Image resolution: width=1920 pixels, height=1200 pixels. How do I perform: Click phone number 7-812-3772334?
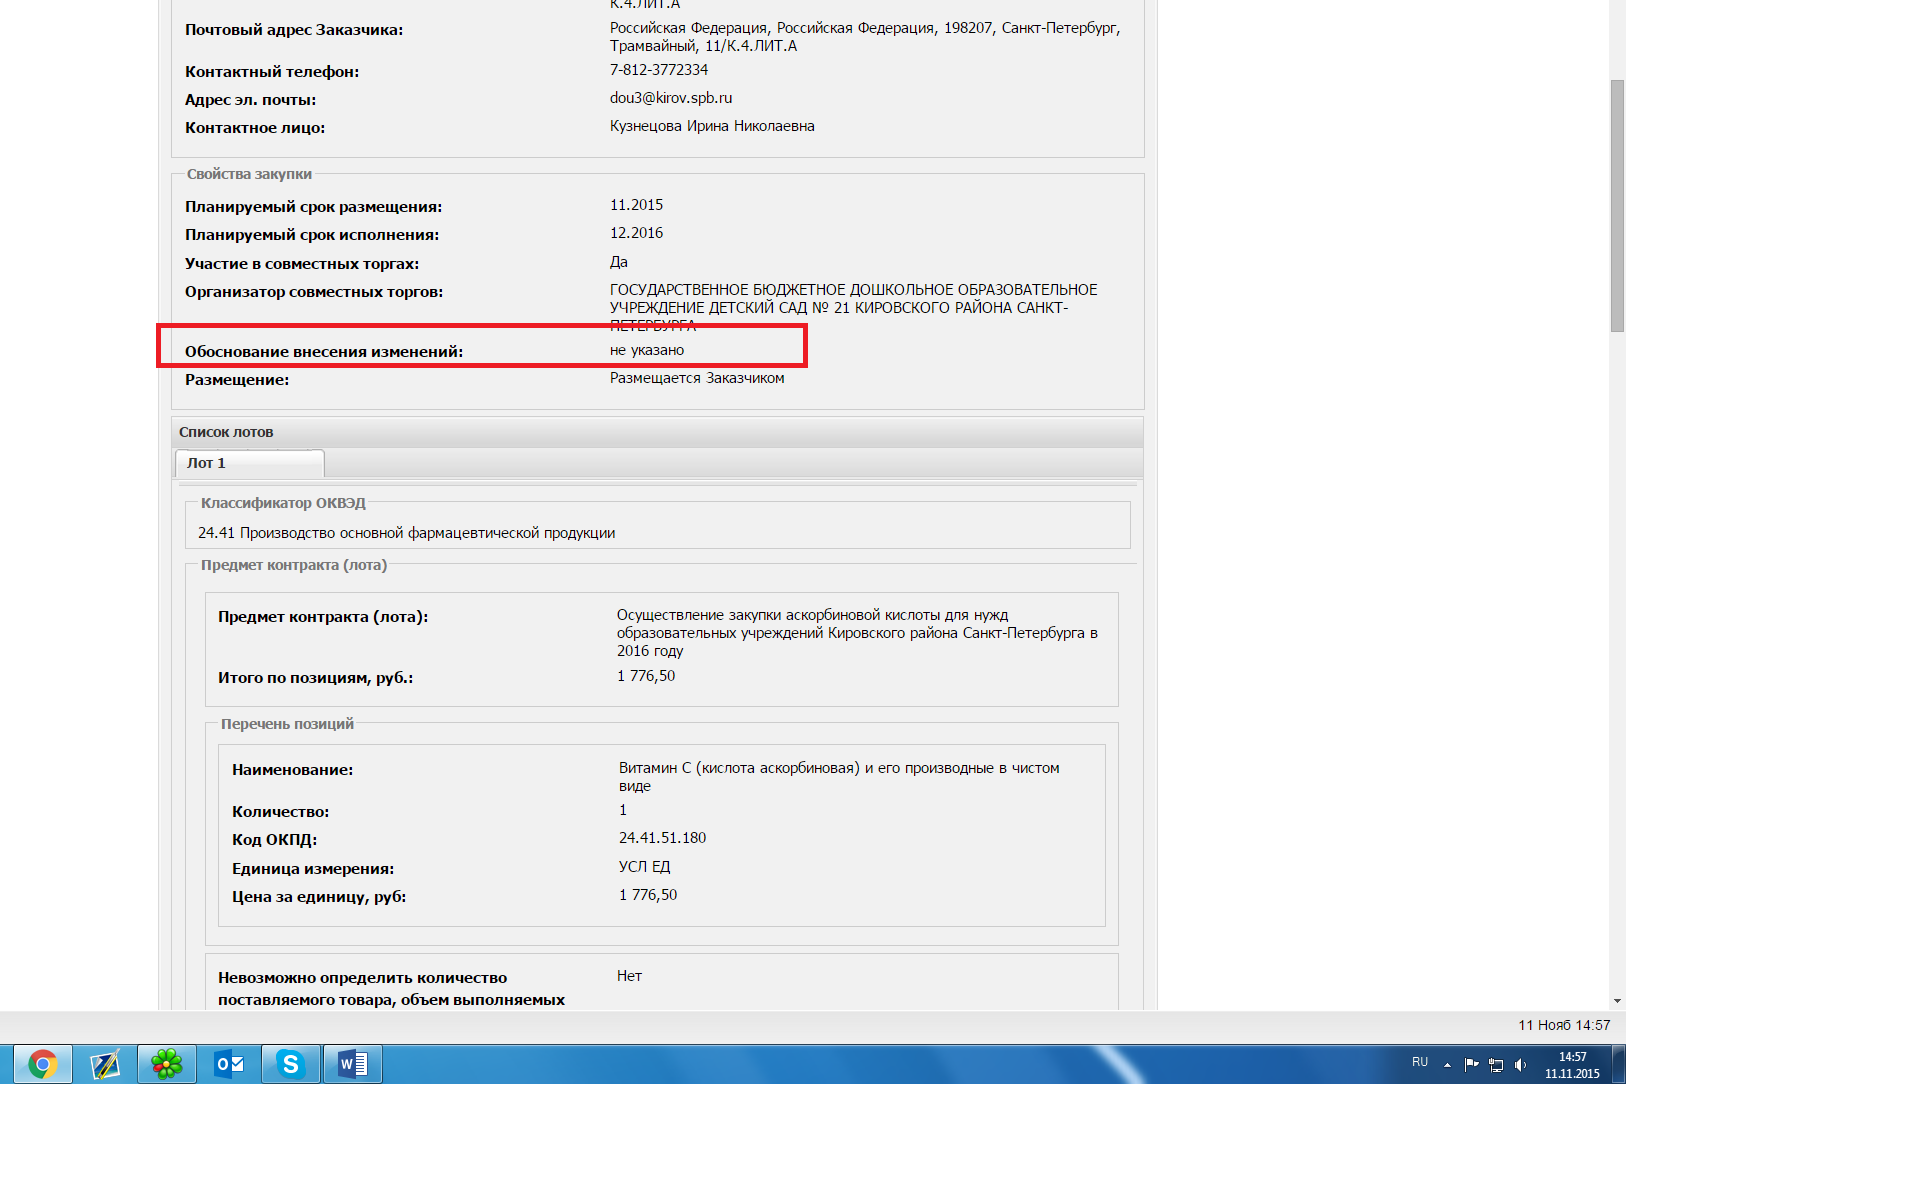point(659,70)
